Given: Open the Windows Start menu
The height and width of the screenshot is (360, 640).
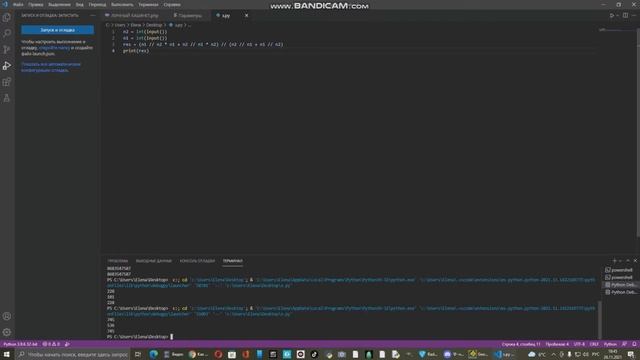Looking at the screenshot, I should [x=7, y=354].
